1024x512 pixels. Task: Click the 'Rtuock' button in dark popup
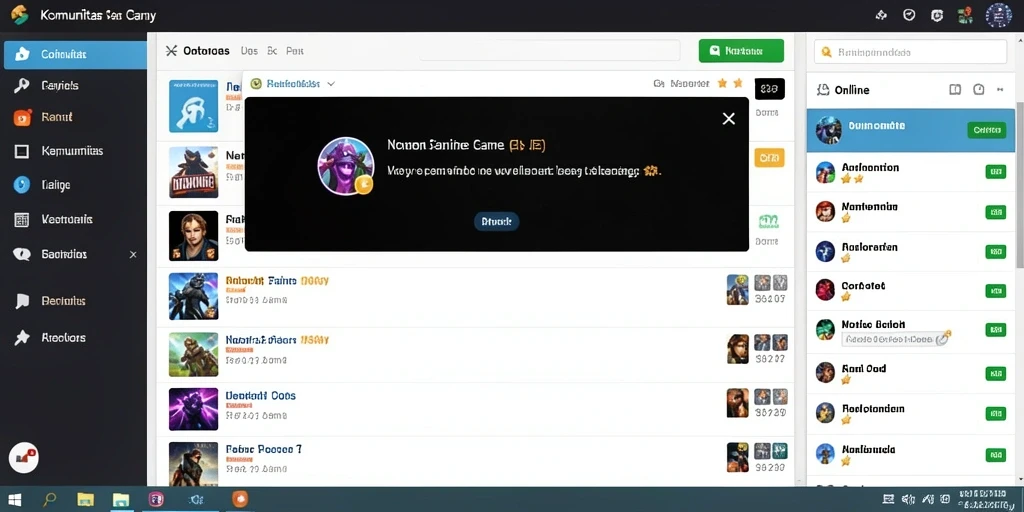496,222
